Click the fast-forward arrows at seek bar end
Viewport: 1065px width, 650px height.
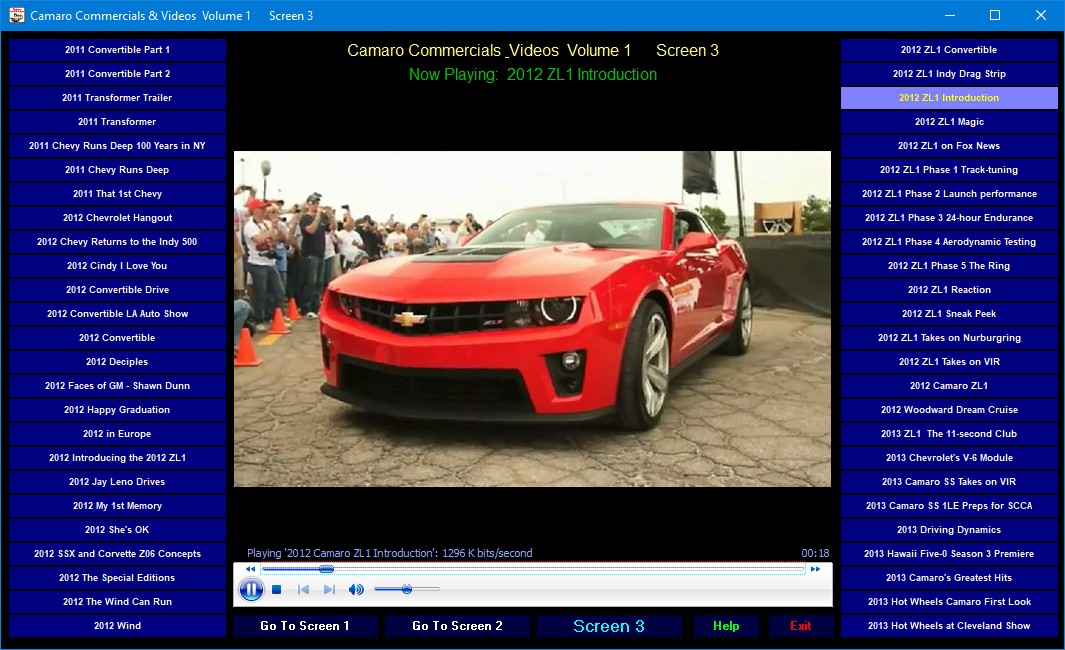[x=815, y=568]
